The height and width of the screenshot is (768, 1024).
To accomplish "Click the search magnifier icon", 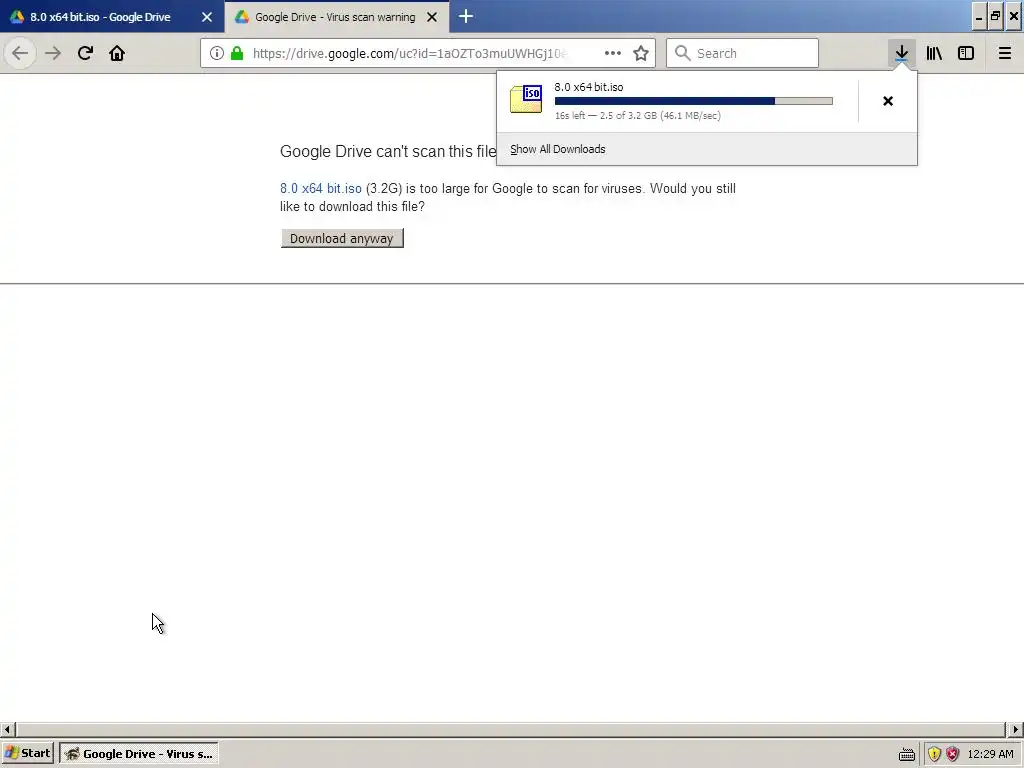I will pyautogui.click(x=682, y=53).
